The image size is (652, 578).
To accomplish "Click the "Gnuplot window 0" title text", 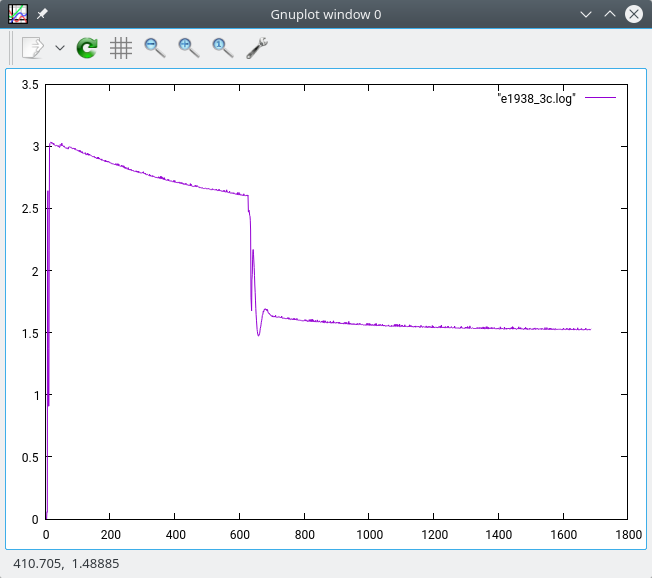I will pyautogui.click(x=326, y=15).
